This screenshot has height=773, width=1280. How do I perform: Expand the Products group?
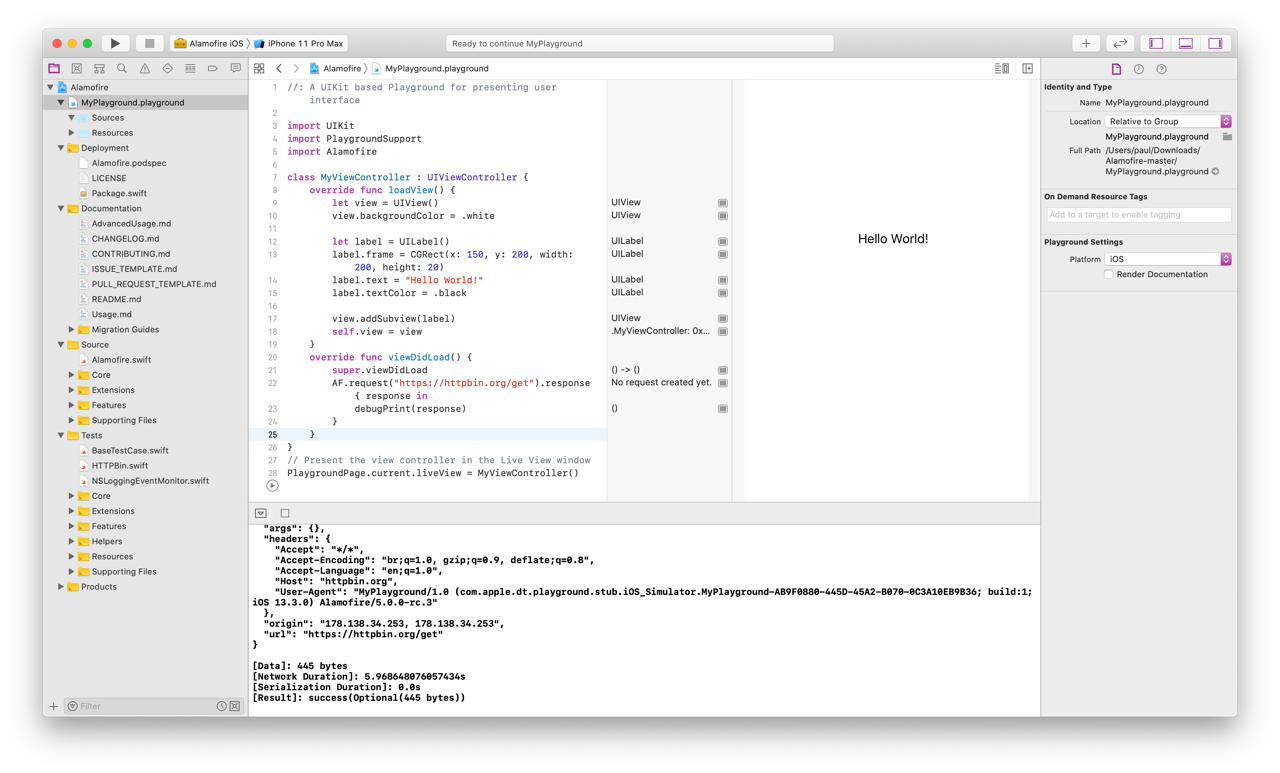click(61, 587)
